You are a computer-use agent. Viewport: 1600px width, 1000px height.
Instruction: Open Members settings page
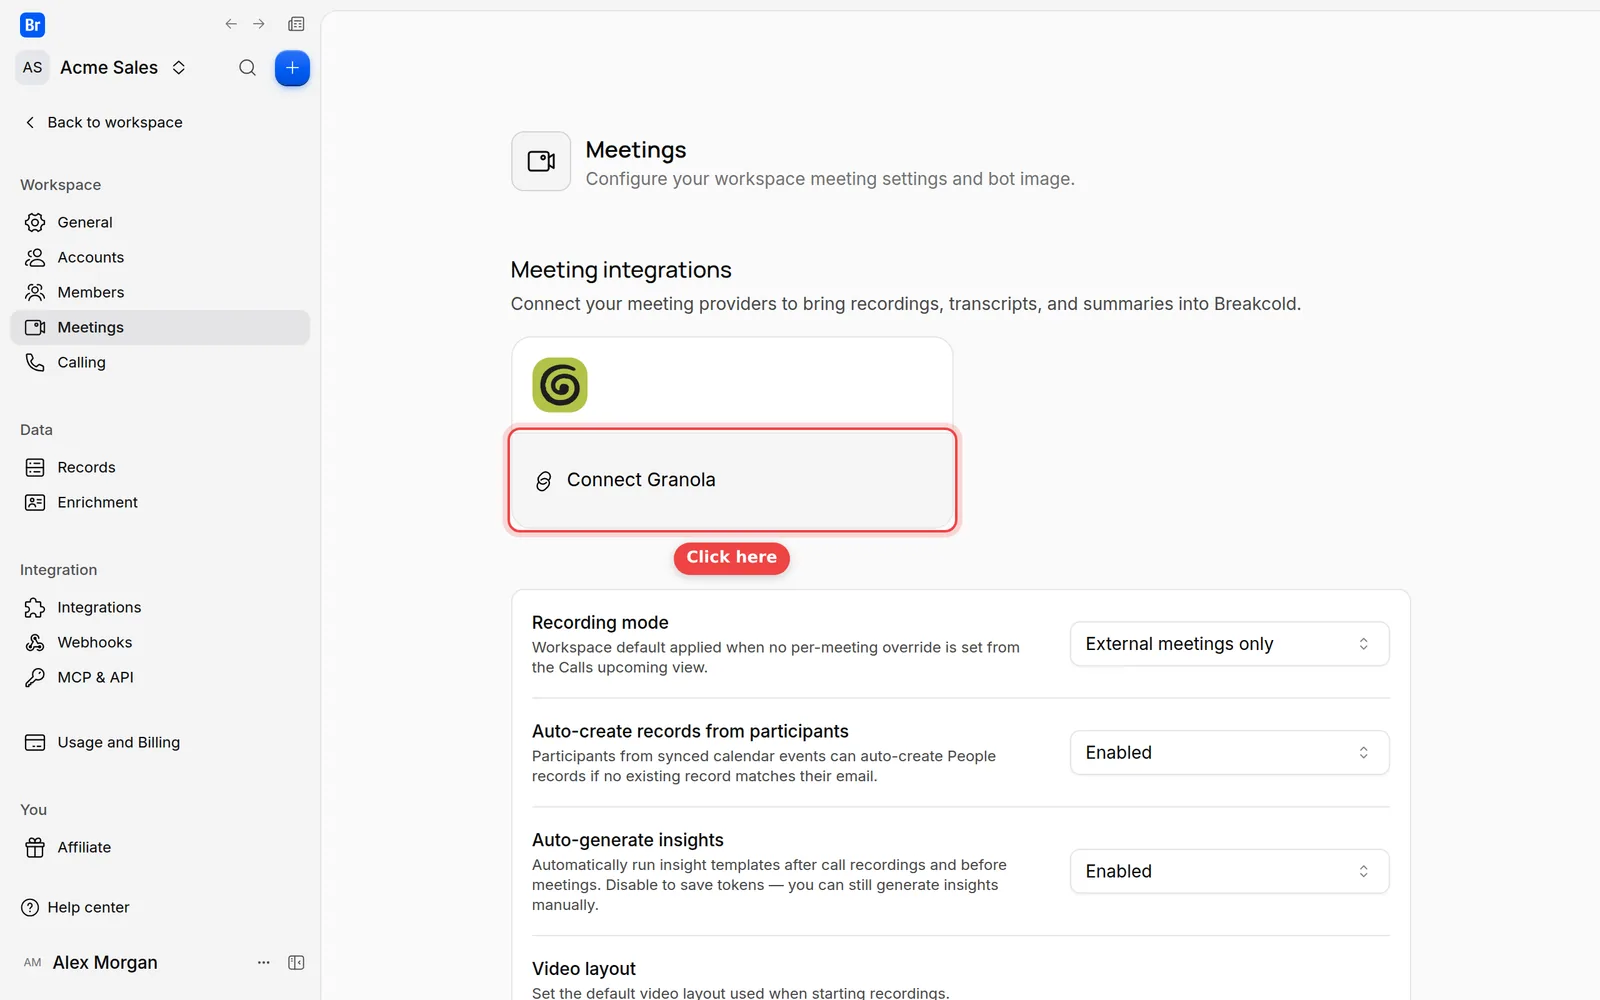coord(160,292)
